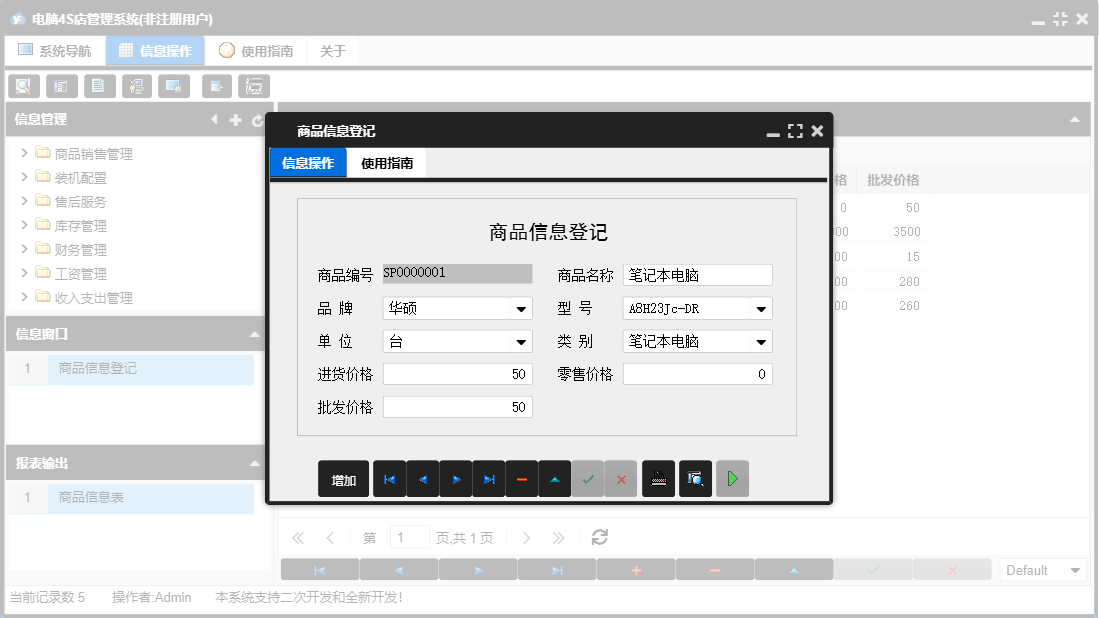
Task: Open the 品牌 brand dropdown showing 华硕
Action: point(521,307)
